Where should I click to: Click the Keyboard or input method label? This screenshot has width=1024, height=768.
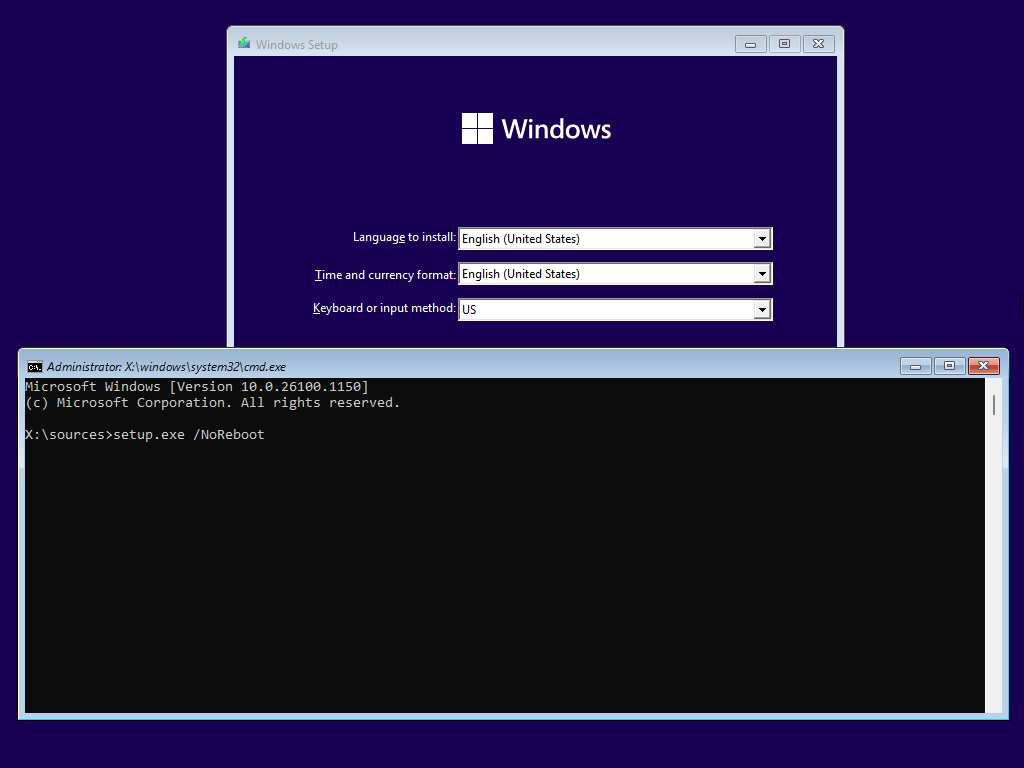pyautogui.click(x=384, y=308)
